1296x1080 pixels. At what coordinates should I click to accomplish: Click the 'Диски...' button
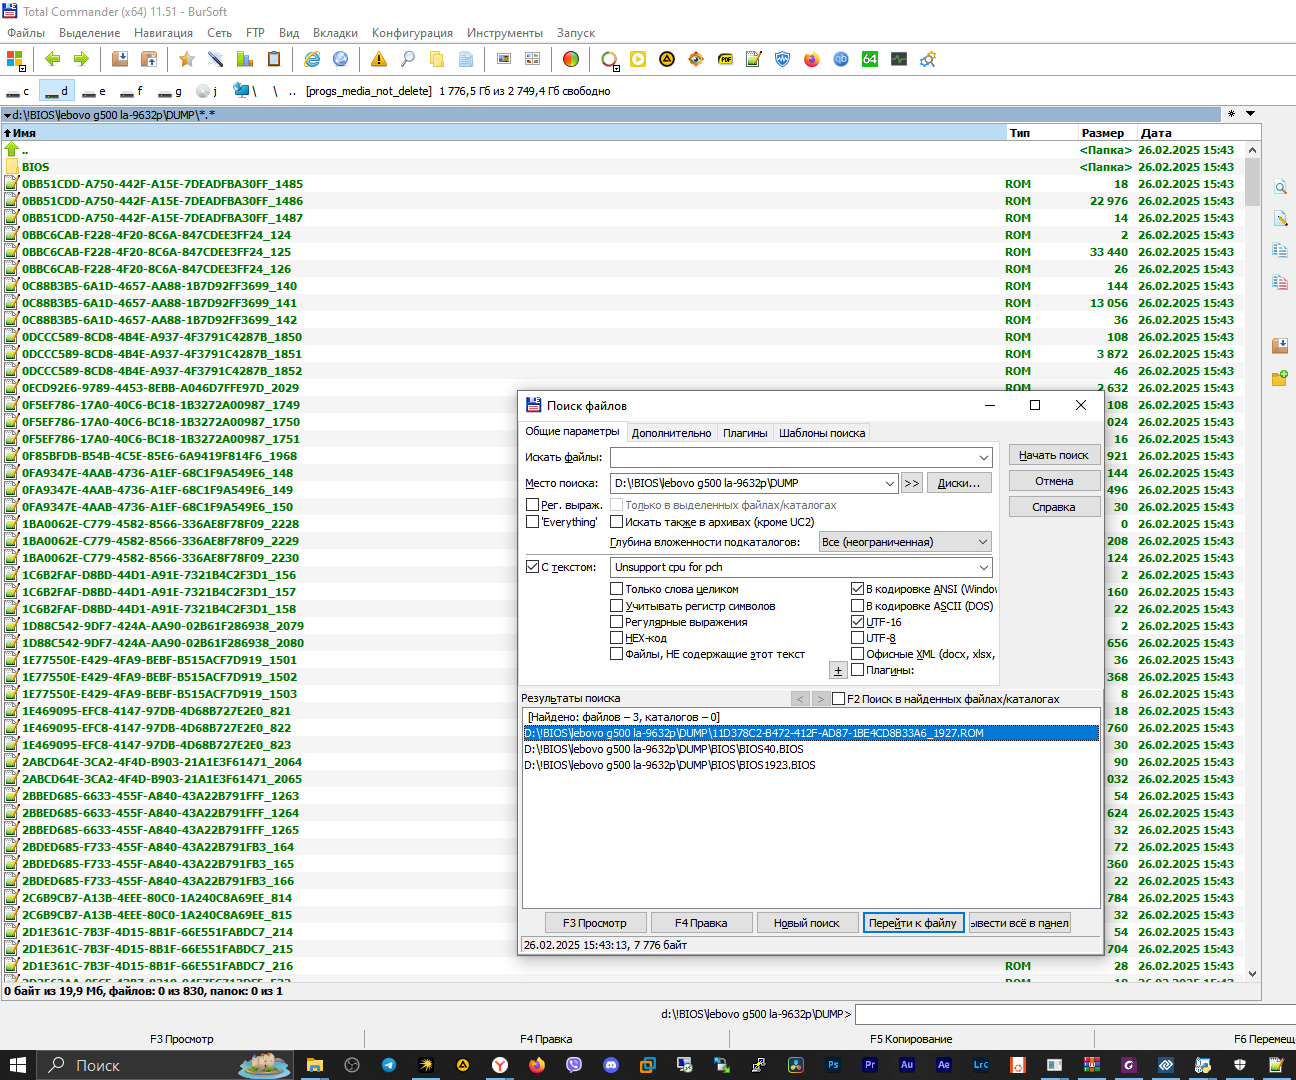[x=959, y=483]
